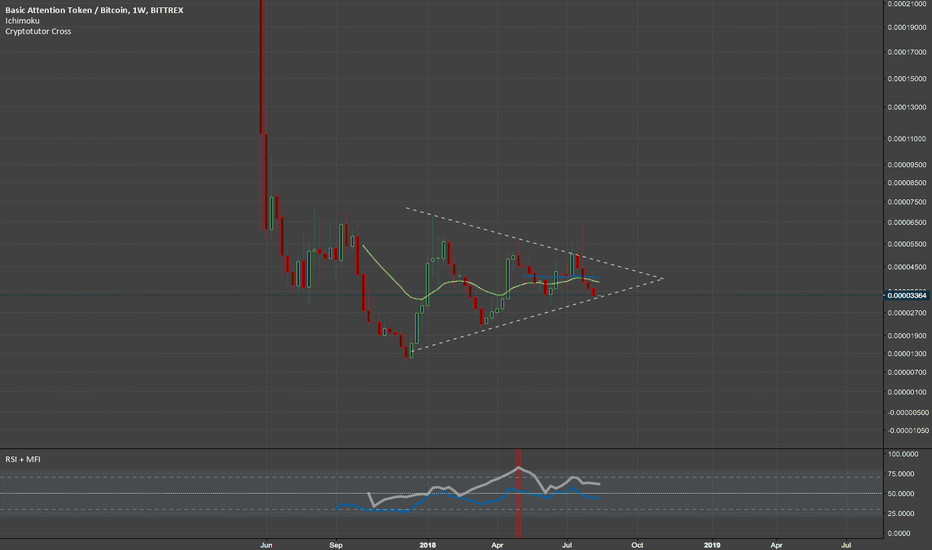Click the Oct label on time axis

(x=637, y=545)
